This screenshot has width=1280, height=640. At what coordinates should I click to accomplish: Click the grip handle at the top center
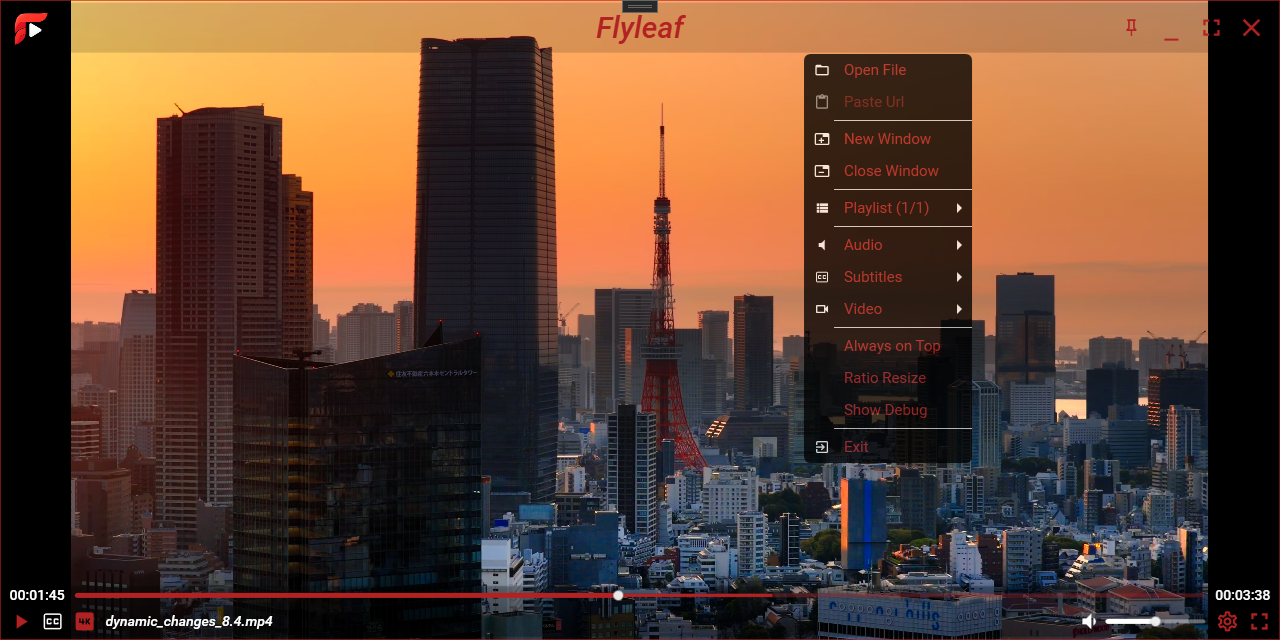point(640,6)
